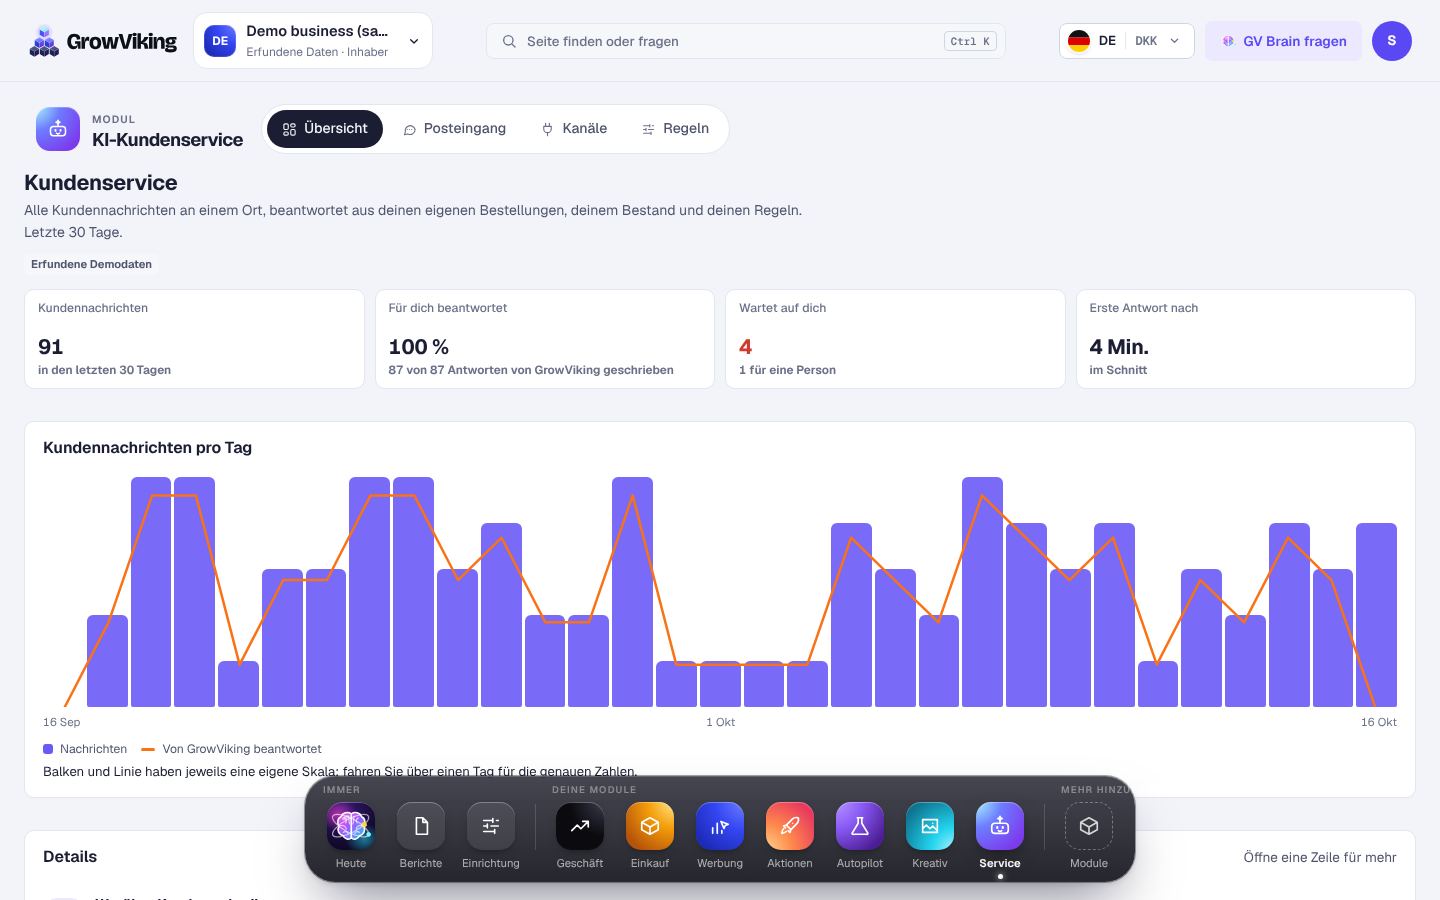Add more via the Module icon

pyautogui.click(x=1089, y=826)
